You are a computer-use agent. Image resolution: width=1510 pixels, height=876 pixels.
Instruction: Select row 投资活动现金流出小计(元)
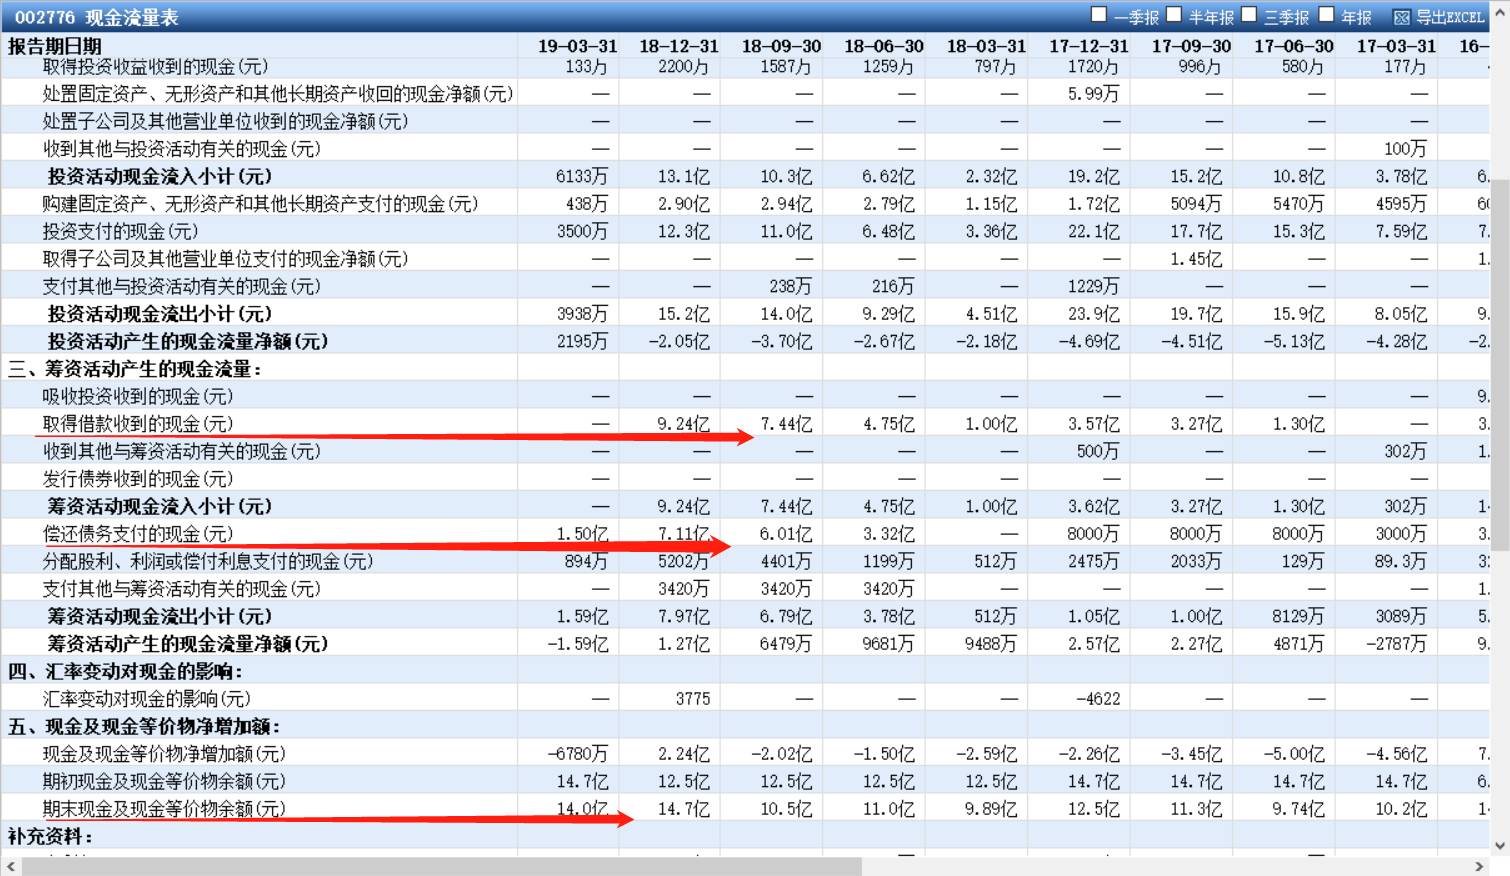tap(745, 313)
